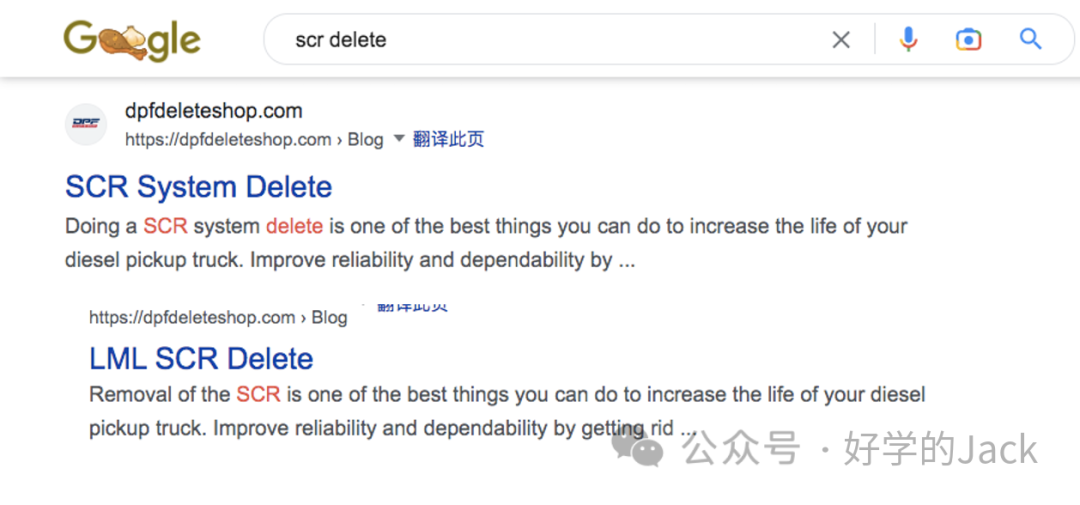Click the 翻译此页 link on first result
1080x505 pixels.
point(448,139)
